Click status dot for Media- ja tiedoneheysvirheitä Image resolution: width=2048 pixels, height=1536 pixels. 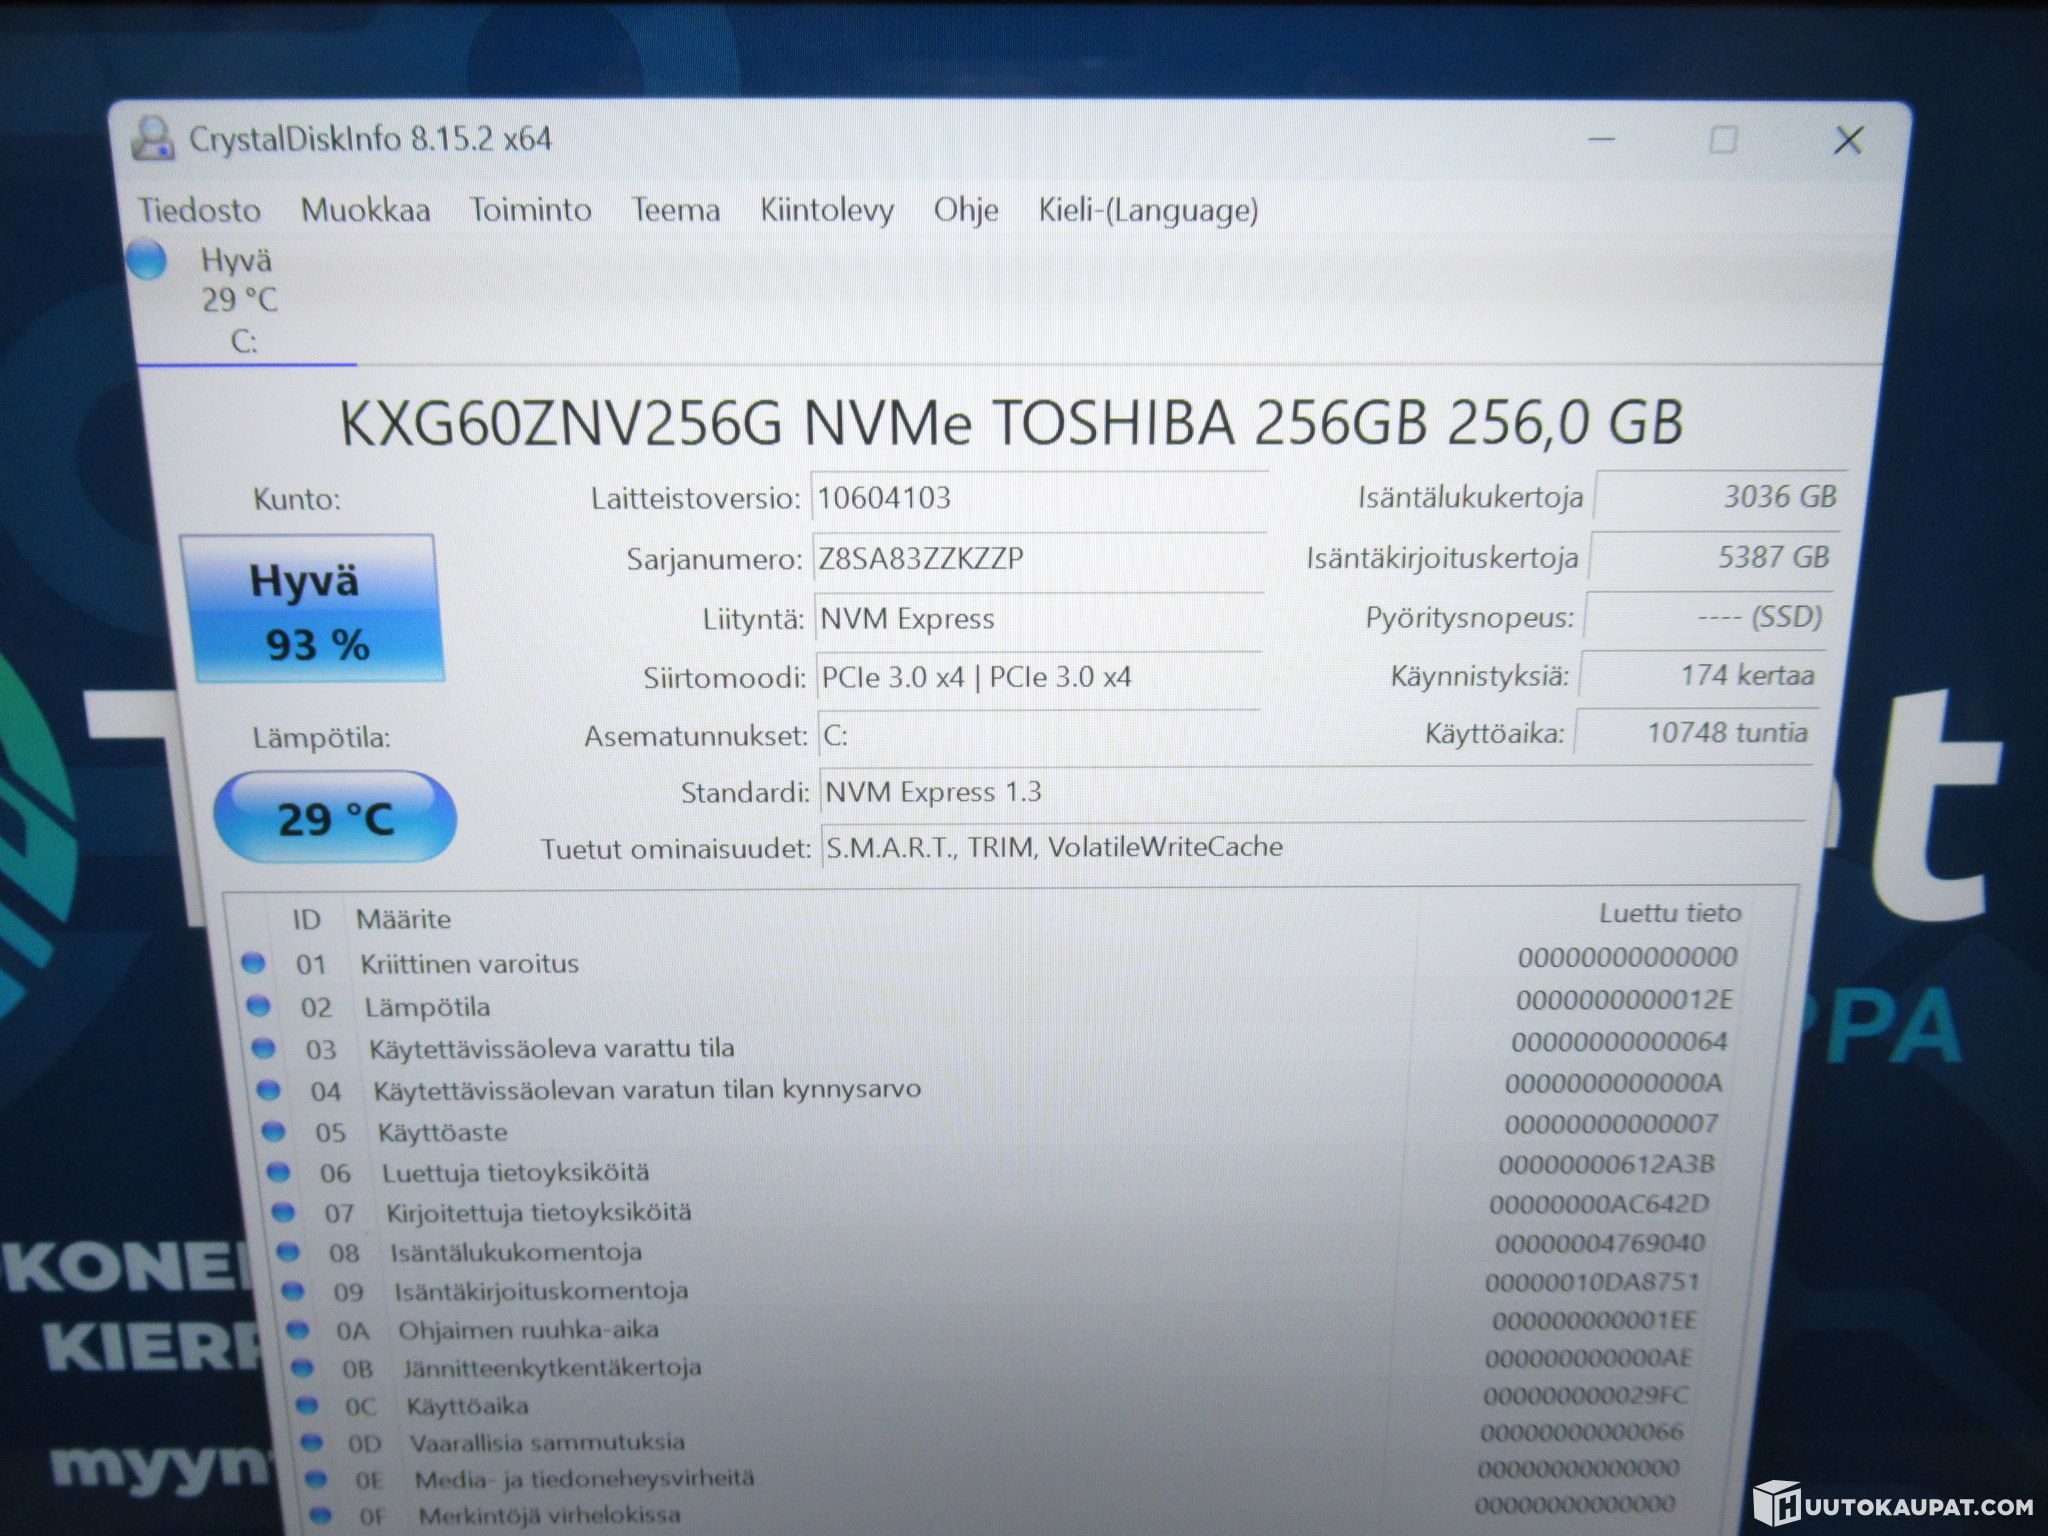(316, 1478)
